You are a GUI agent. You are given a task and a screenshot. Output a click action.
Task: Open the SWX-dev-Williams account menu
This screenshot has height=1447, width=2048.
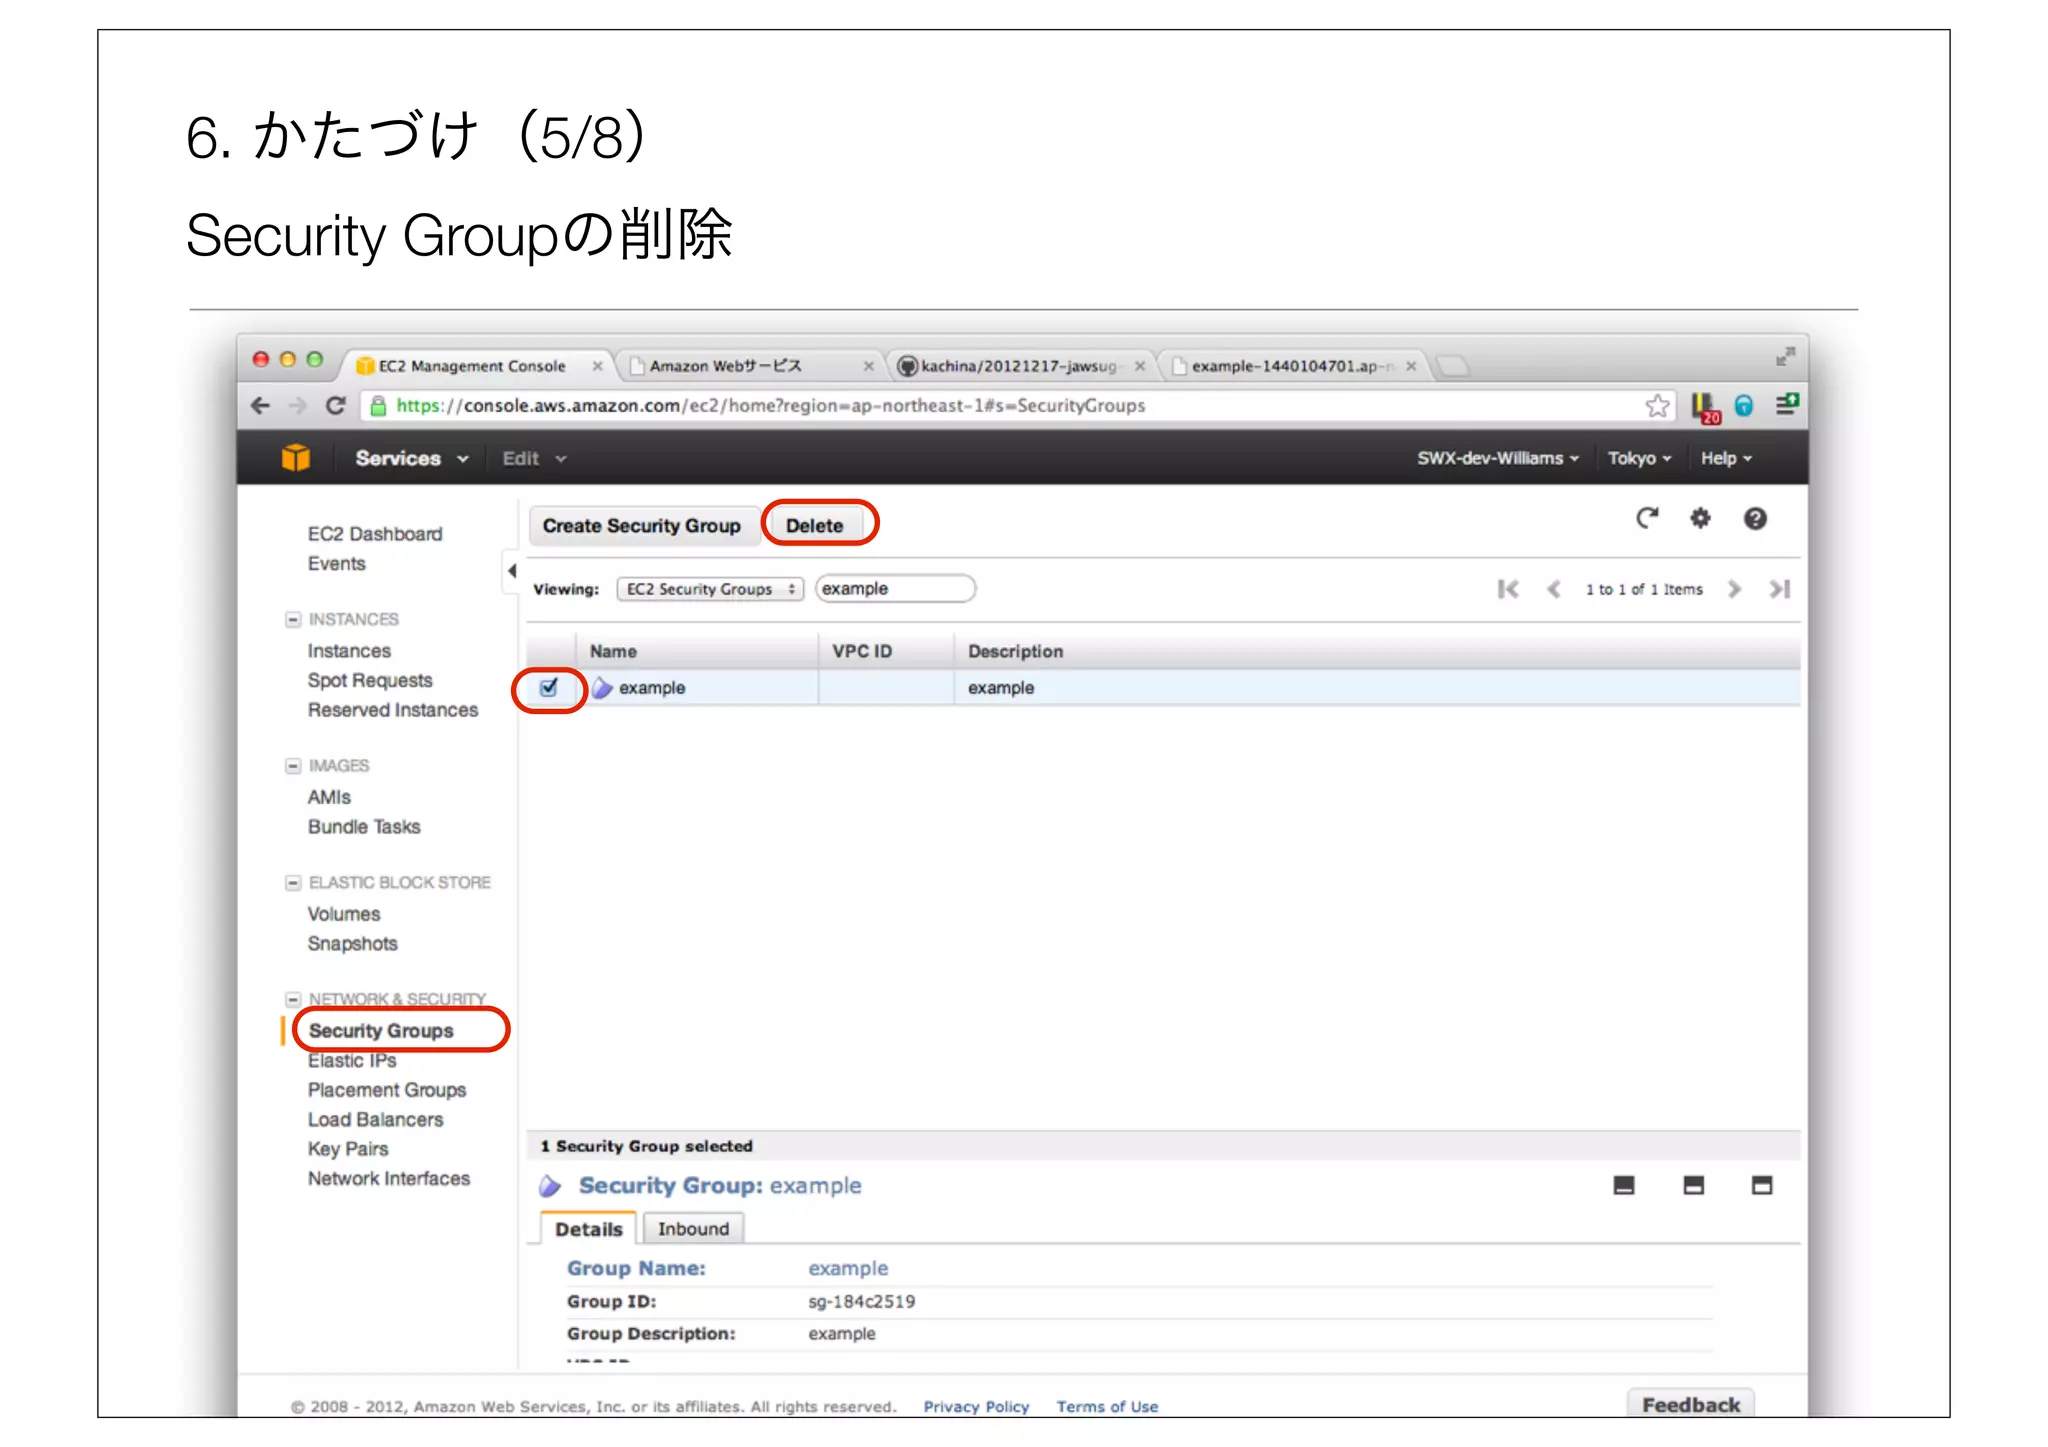tap(1497, 458)
